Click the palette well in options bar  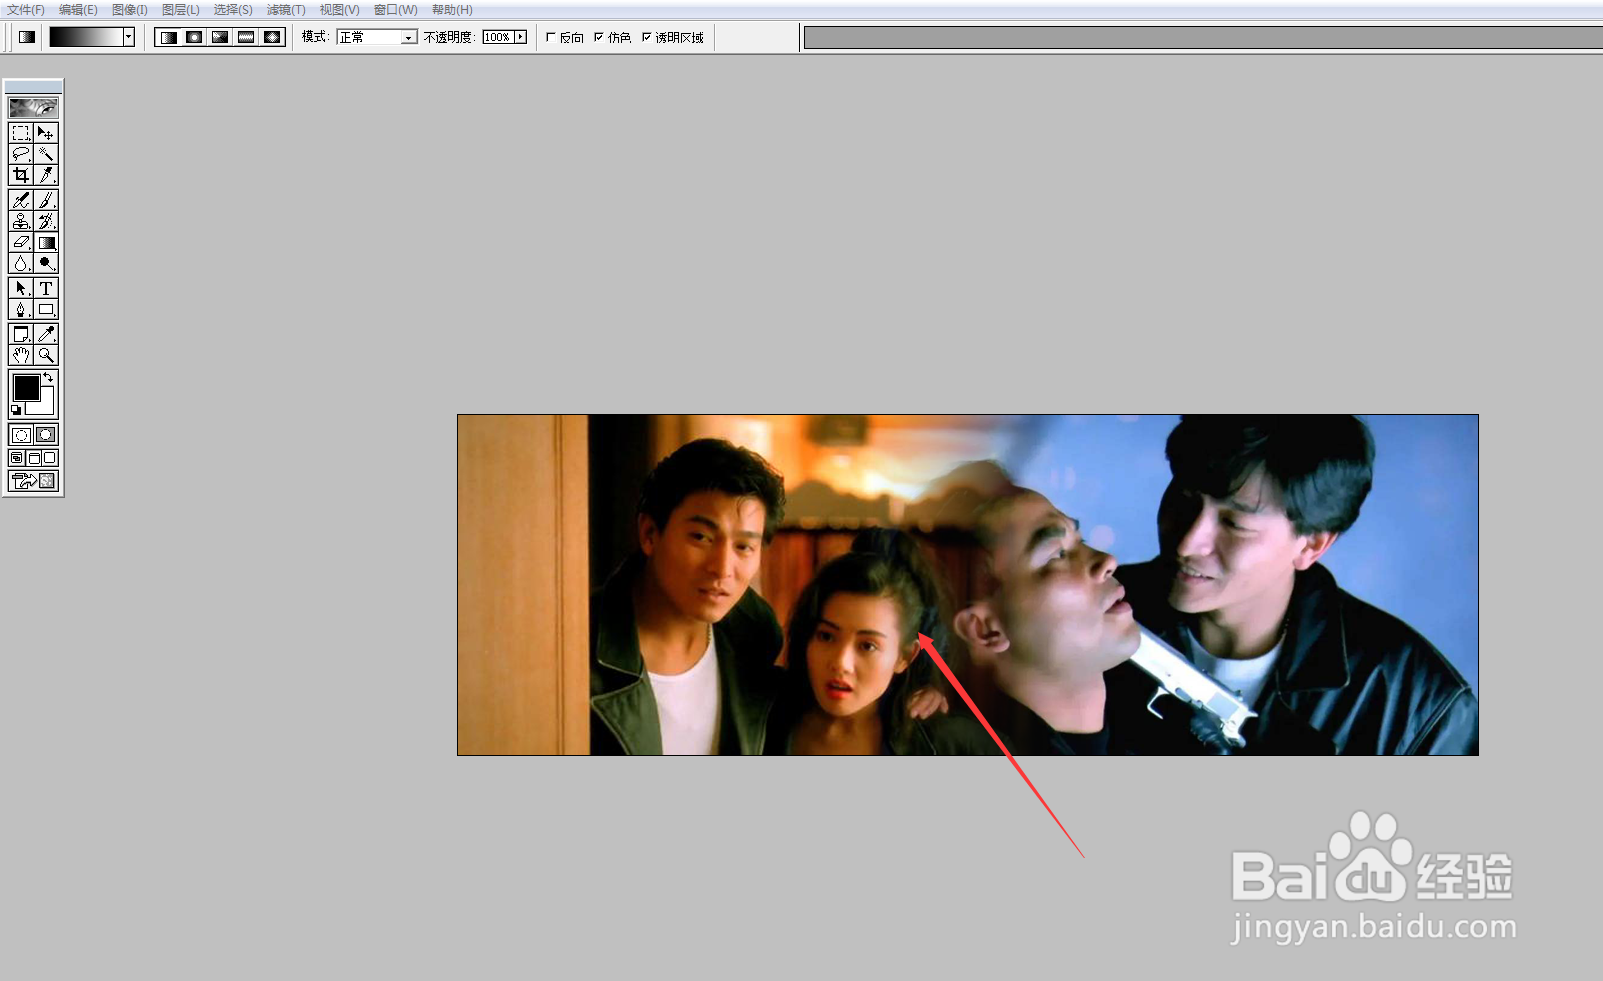[x=1203, y=38]
